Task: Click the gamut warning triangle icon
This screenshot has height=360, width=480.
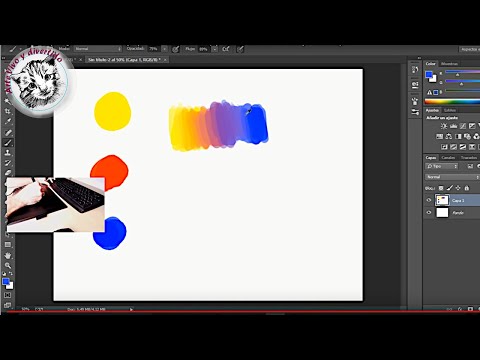Action: pos(430,92)
